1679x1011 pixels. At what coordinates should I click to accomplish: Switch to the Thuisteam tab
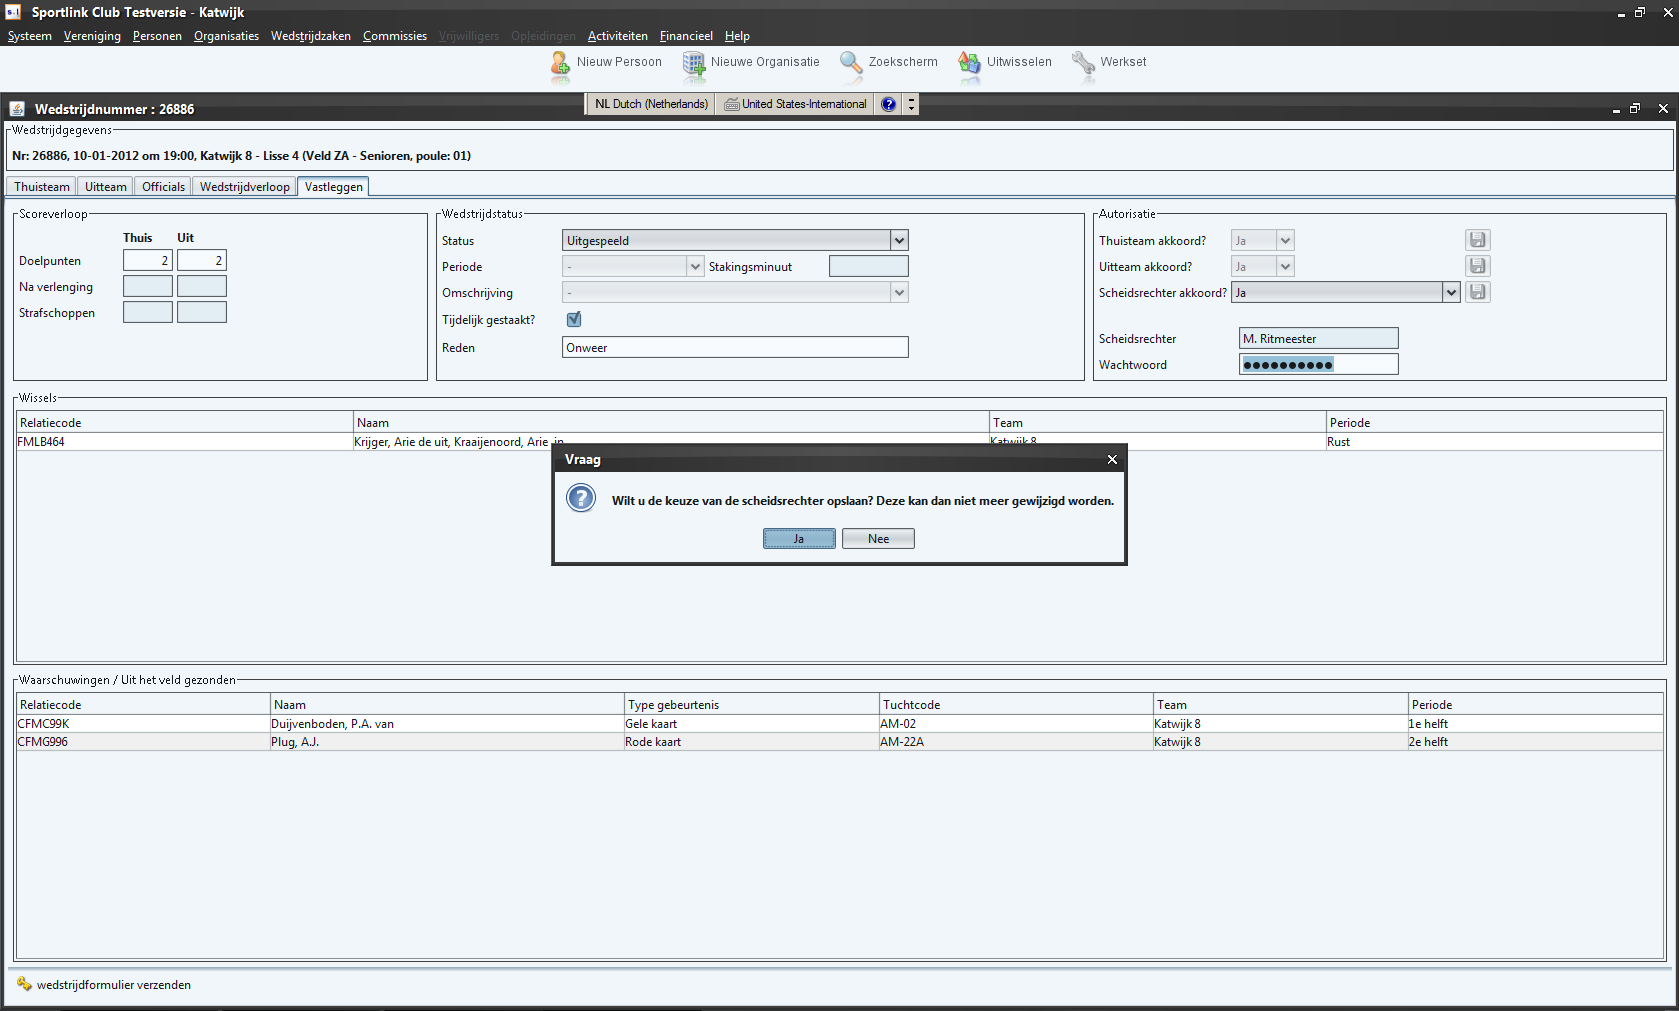pos(42,187)
